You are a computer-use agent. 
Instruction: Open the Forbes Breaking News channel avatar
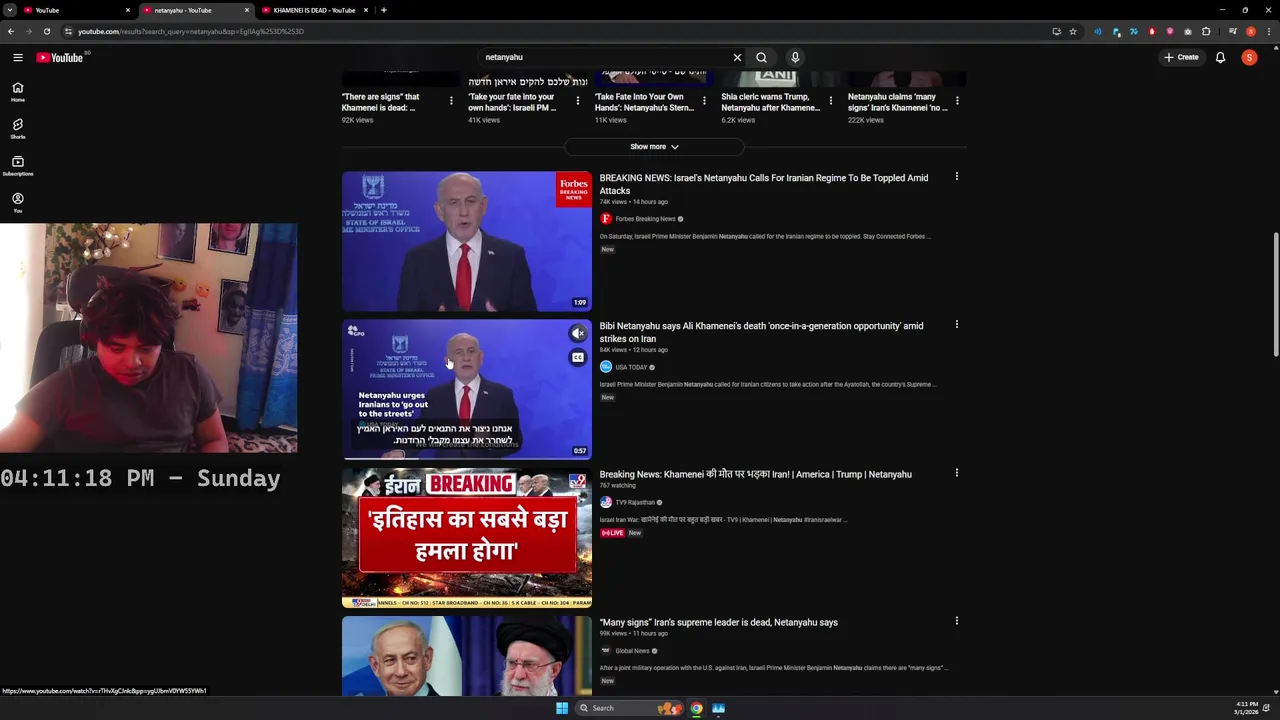(x=605, y=219)
